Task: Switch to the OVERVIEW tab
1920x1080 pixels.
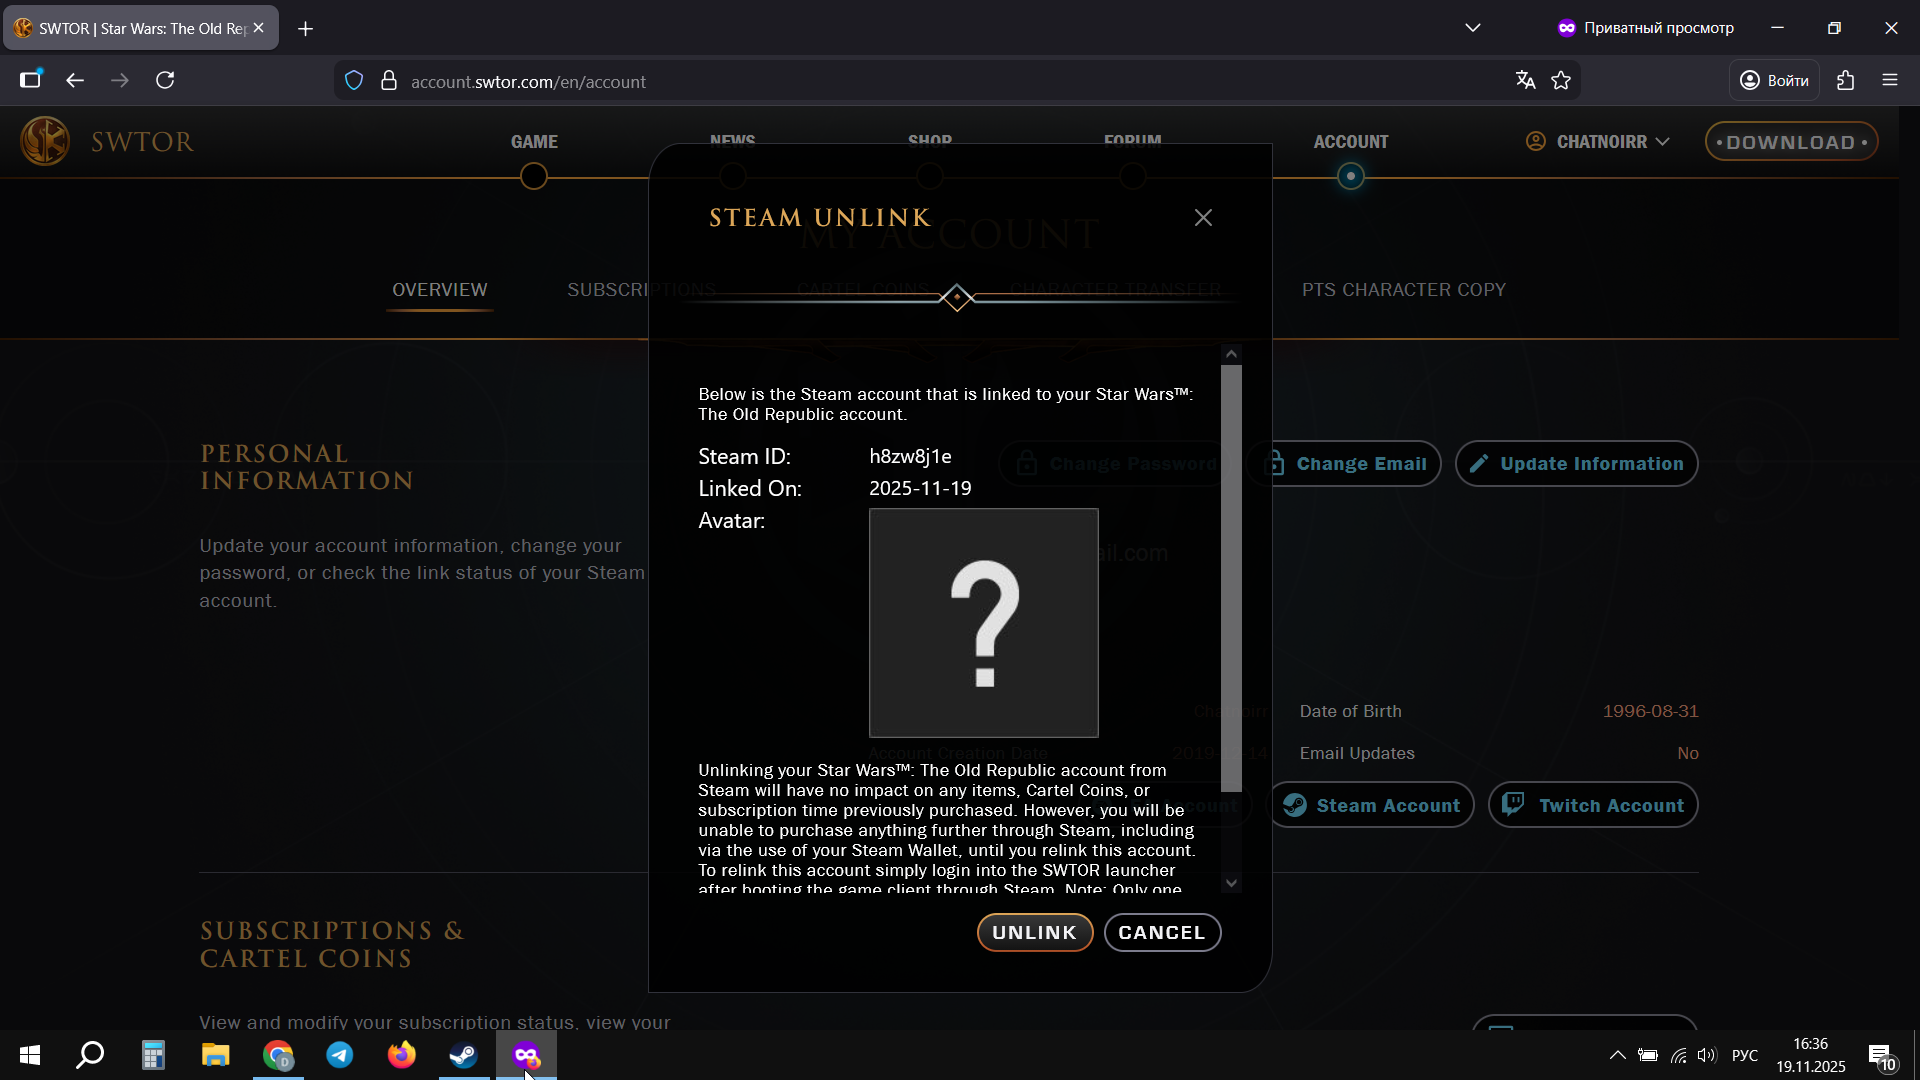Action: [x=439, y=290]
